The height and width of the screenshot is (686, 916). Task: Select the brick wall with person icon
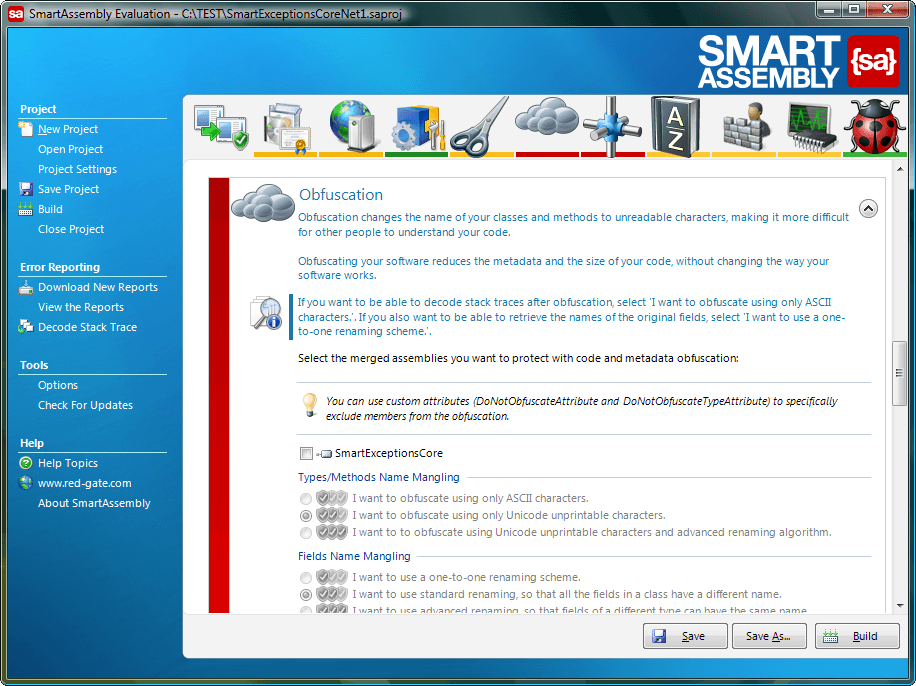[x=745, y=126]
